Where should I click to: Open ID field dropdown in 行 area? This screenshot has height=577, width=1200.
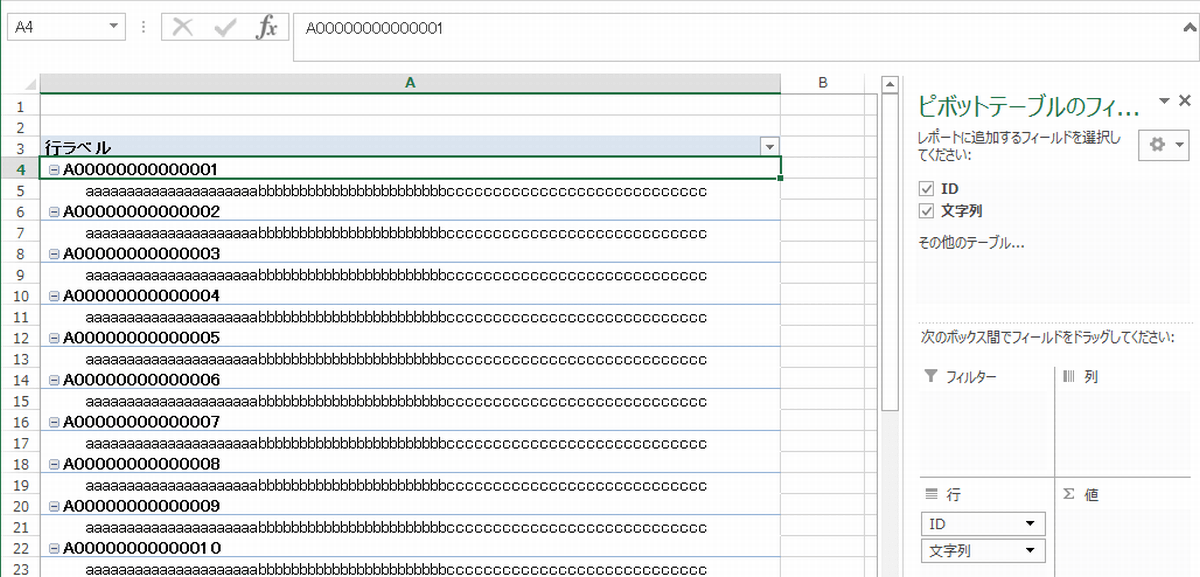(1029, 524)
